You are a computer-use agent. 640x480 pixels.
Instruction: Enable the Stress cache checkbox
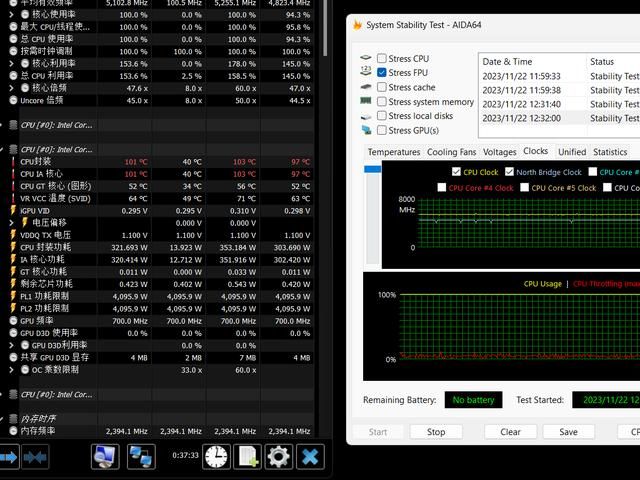click(x=382, y=87)
